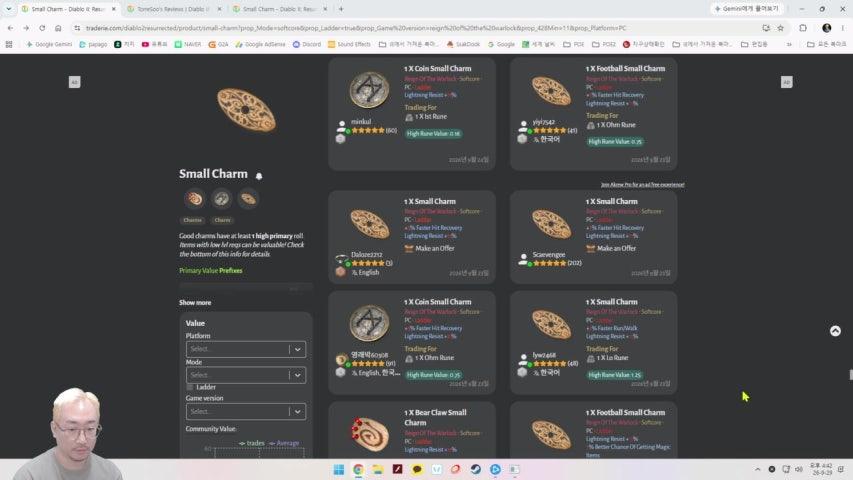Expand description with Show more
This screenshot has width=853, height=480.
click(195, 303)
